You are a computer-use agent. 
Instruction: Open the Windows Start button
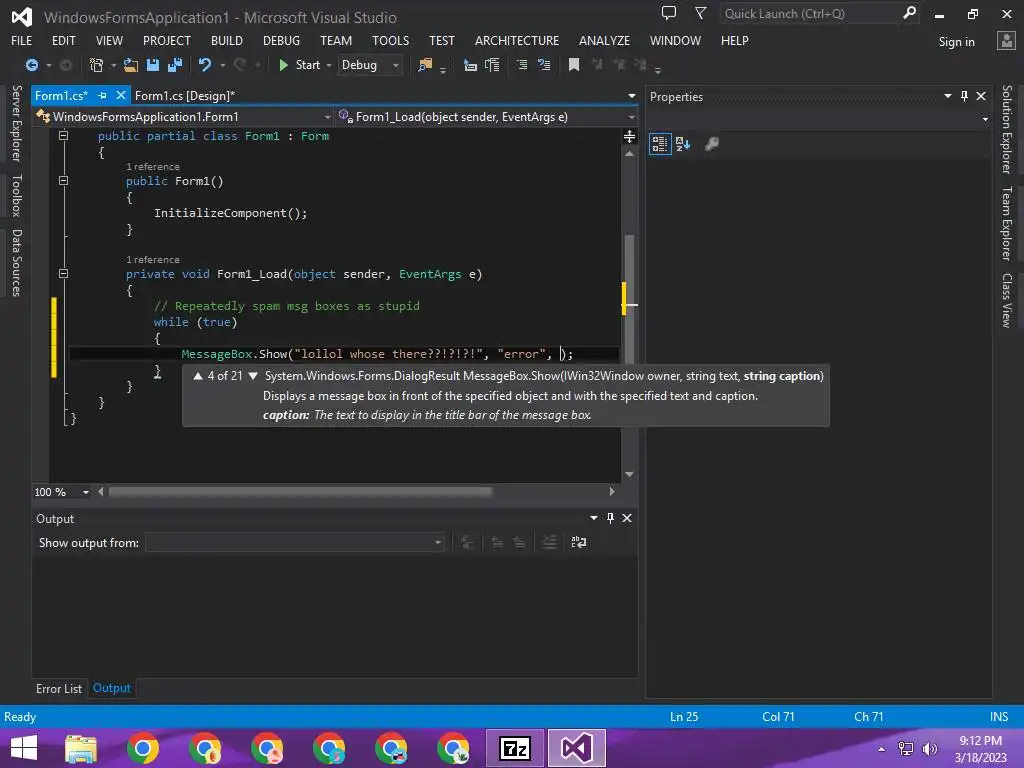point(25,748)
